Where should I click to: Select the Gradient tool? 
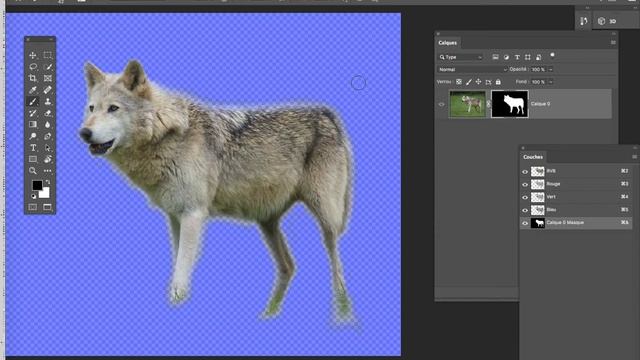click(x=33, y=124)
